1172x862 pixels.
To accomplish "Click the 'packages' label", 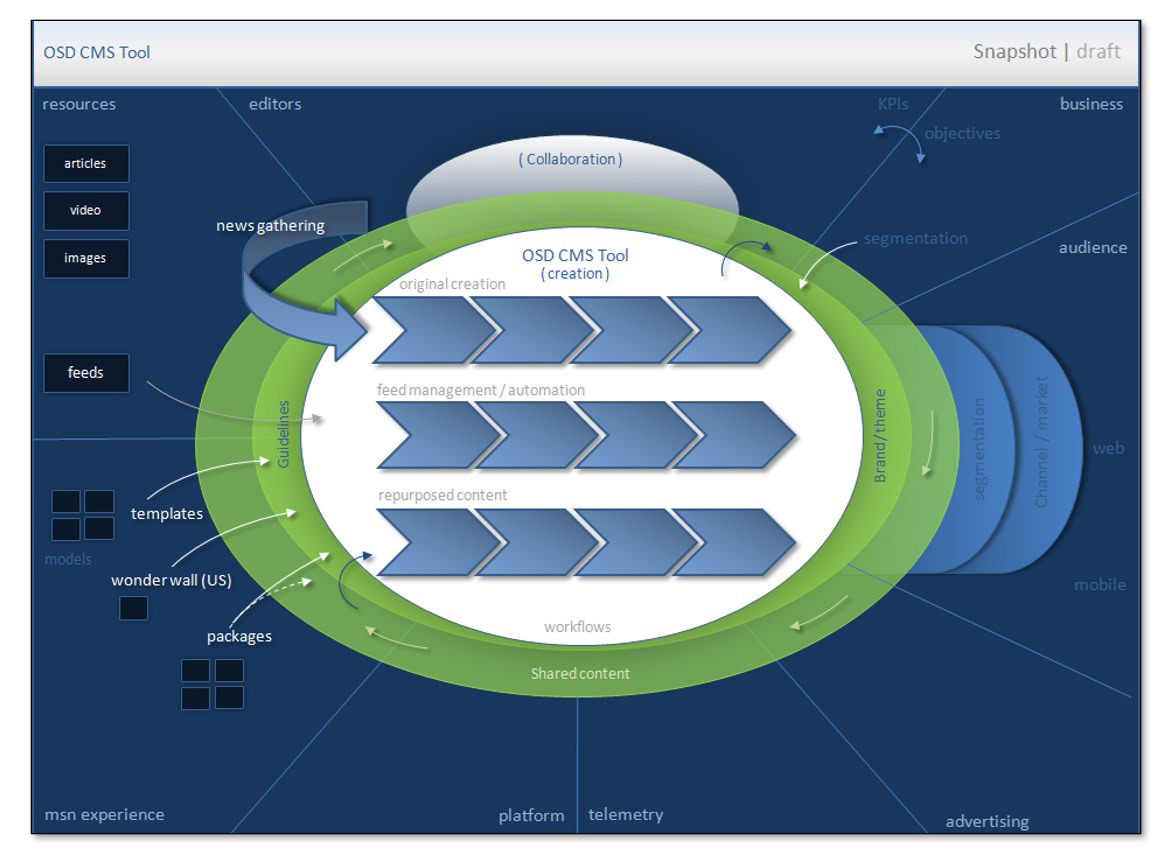I will pos(239,636).
